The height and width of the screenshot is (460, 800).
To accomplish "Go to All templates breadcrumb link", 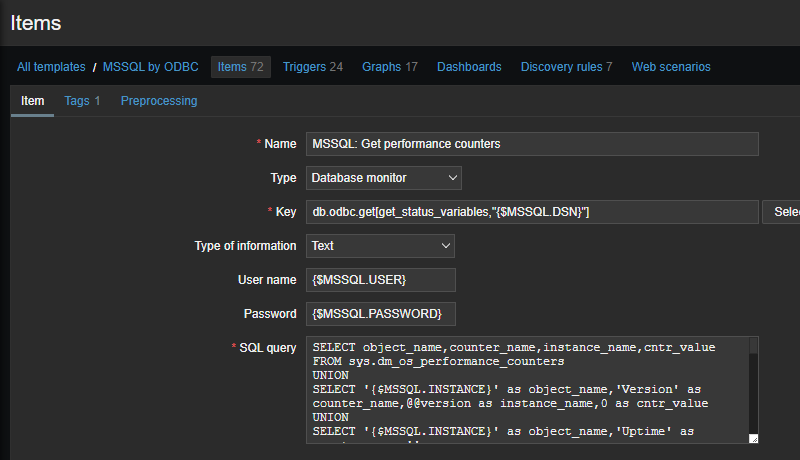I will (51, 67).
